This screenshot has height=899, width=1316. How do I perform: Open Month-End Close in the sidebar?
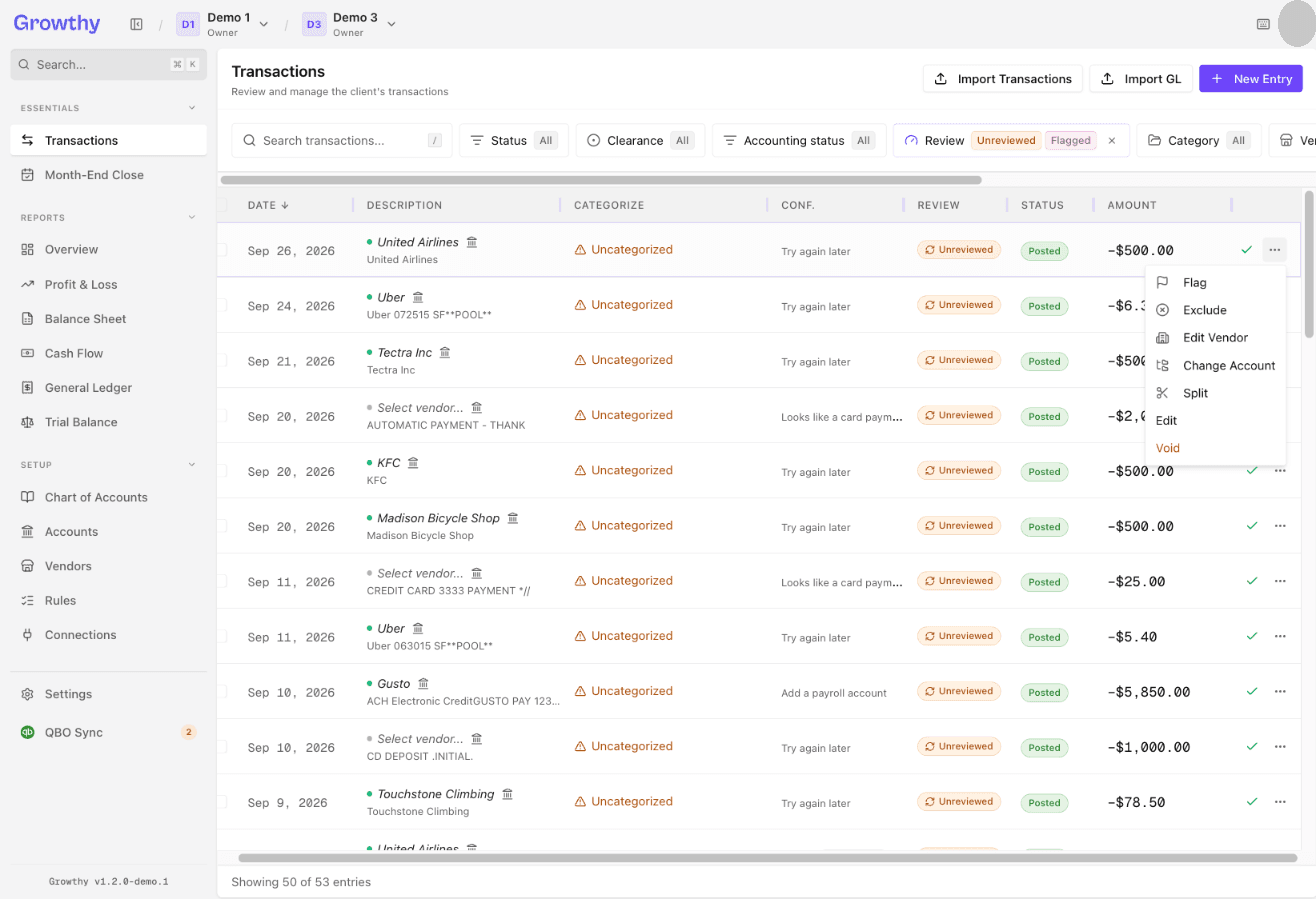(108, 175)
